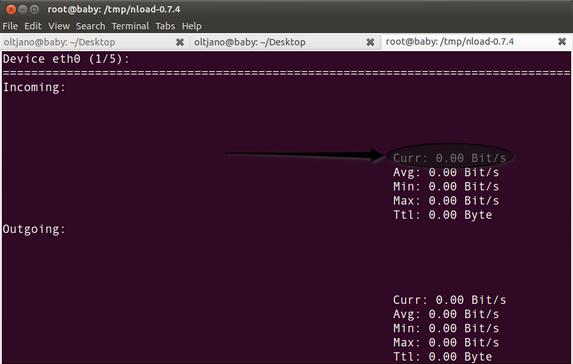
Task: Open the Terminal menu
Action: coord(130,26)
